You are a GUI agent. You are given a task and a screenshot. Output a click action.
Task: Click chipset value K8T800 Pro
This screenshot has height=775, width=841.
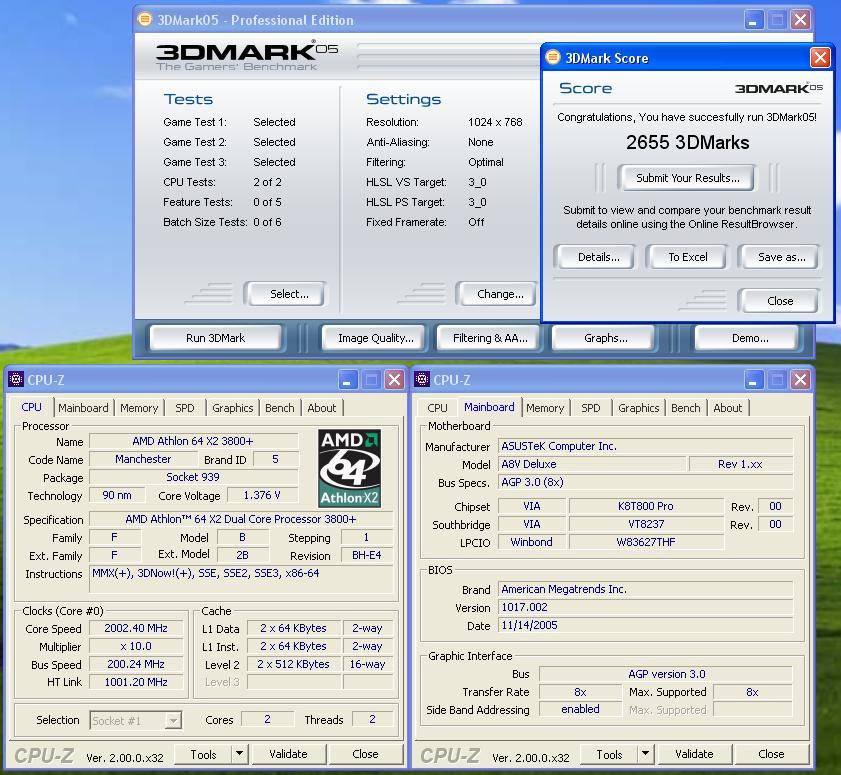[645, 506]
